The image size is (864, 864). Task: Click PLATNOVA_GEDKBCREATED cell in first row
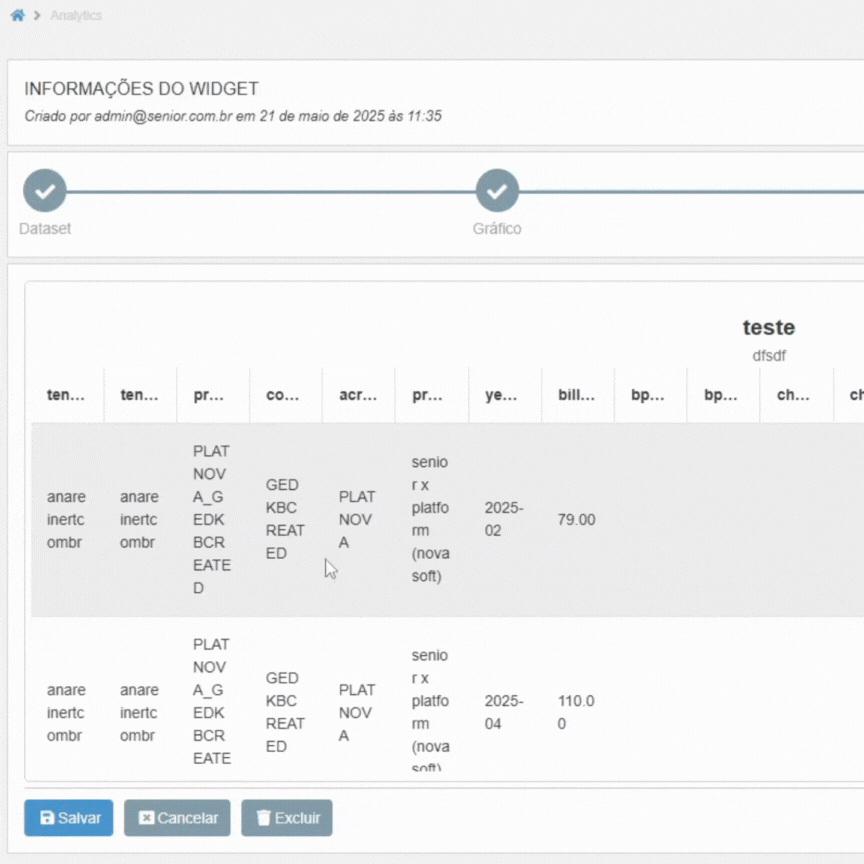(x=212, y=520)
